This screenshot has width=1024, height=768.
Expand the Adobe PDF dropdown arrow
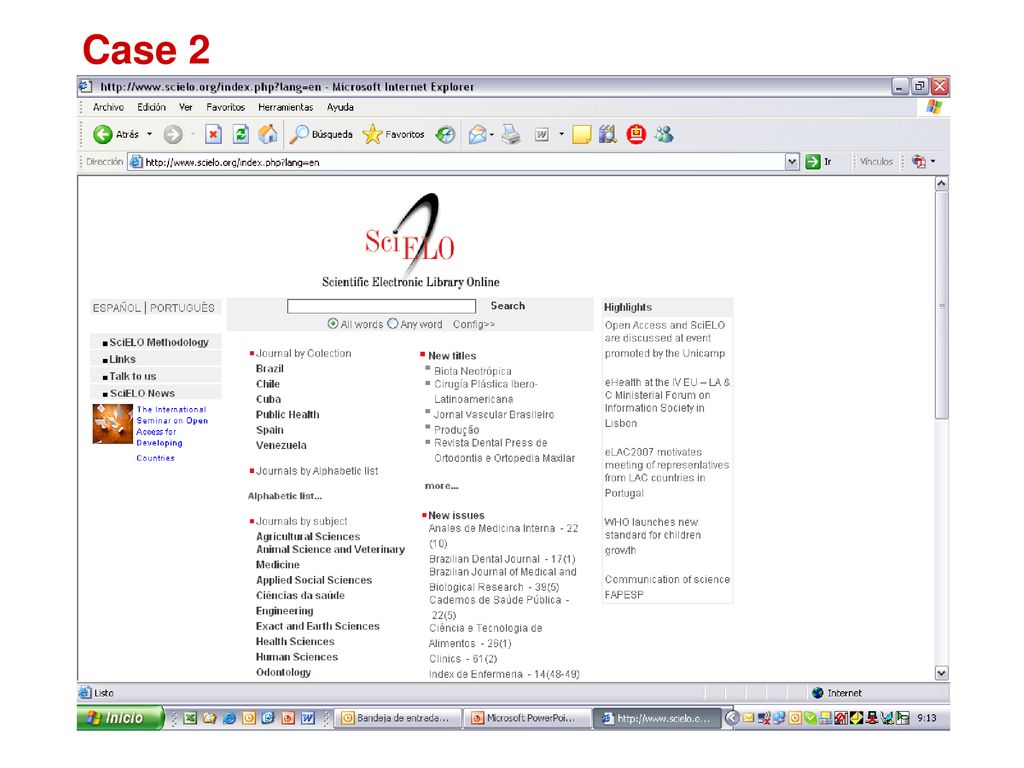click(x=933, y=161)
